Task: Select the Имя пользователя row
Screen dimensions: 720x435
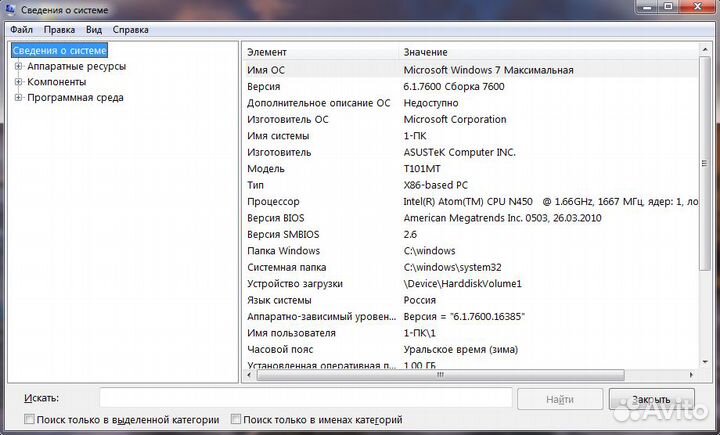Action: (471, 333)
